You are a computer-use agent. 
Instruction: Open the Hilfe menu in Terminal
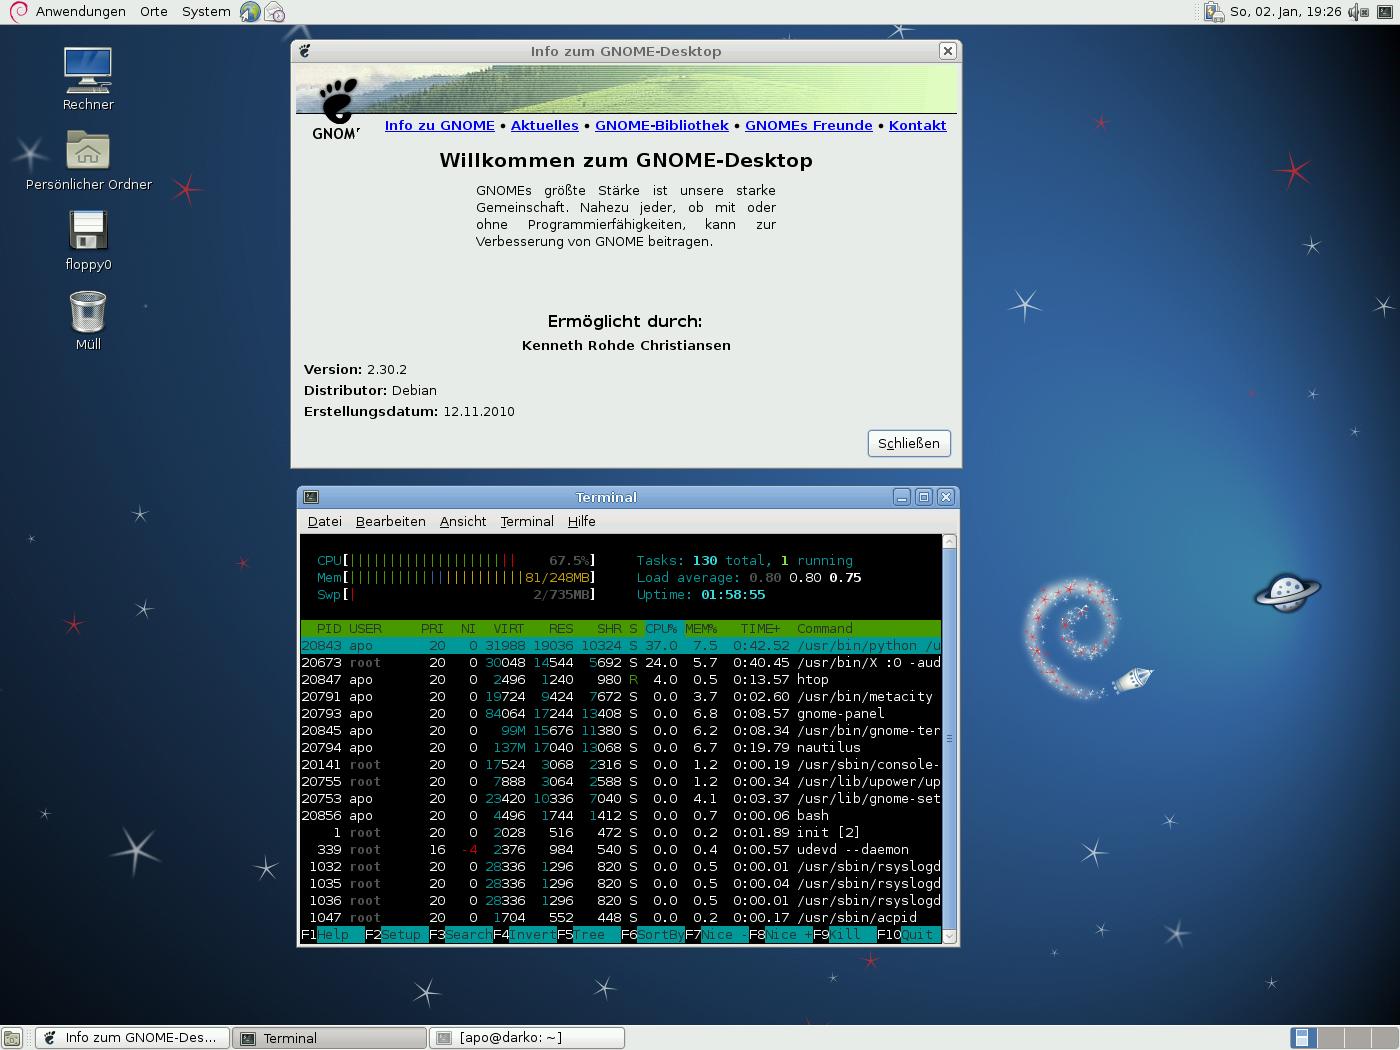coord(582,521)
